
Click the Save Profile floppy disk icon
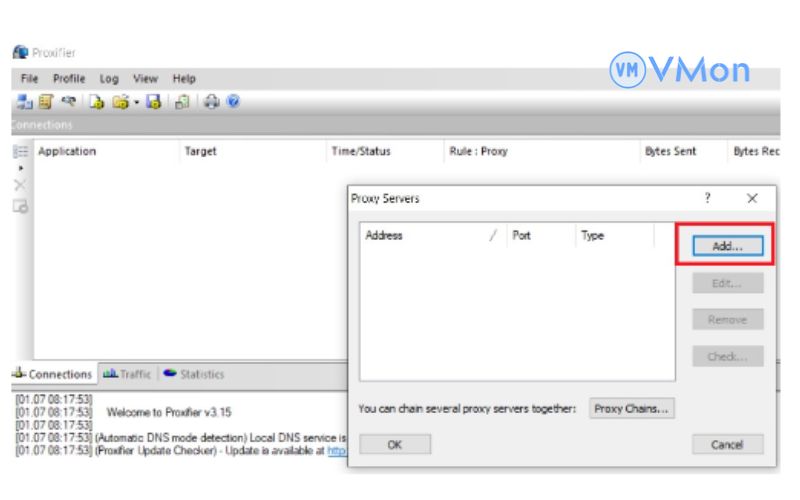(x=156, y=101)
